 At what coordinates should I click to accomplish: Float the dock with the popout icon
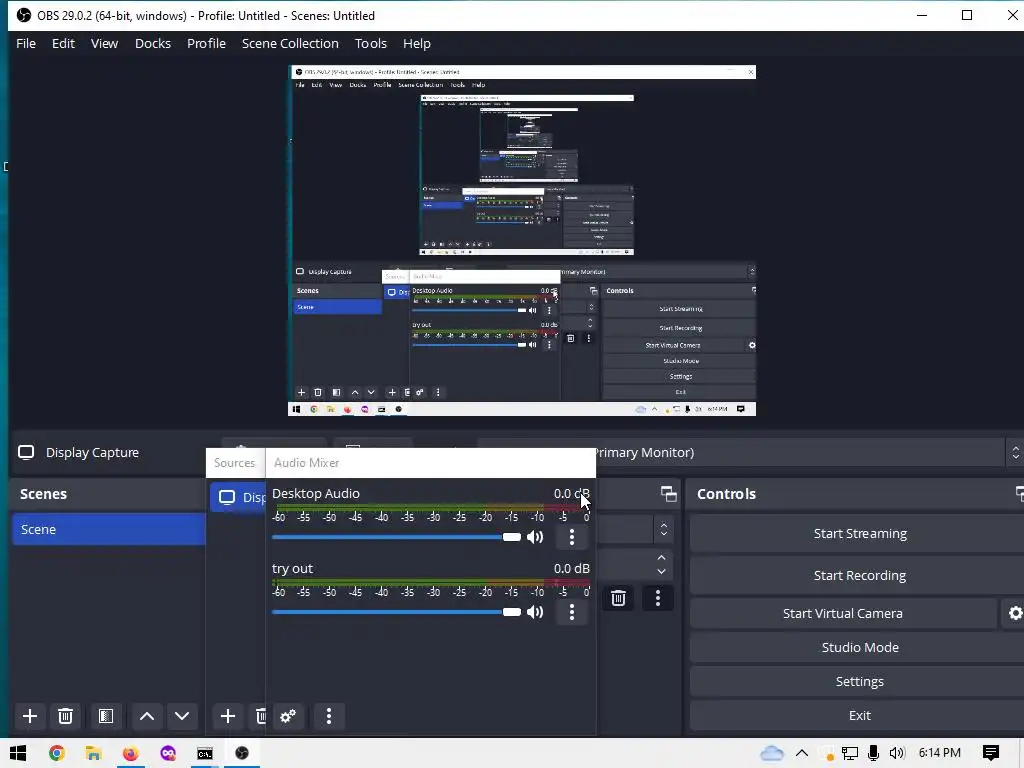point(669,494)
